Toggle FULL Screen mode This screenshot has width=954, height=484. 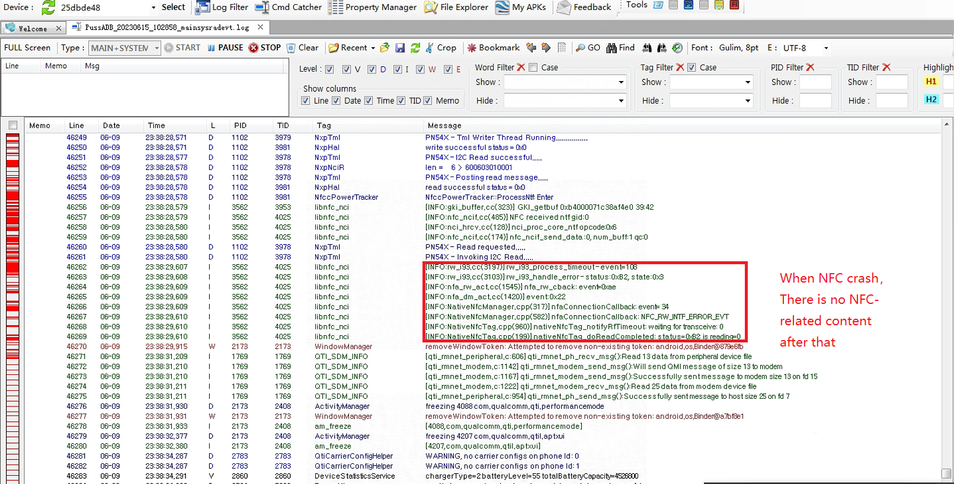[27, 47]
